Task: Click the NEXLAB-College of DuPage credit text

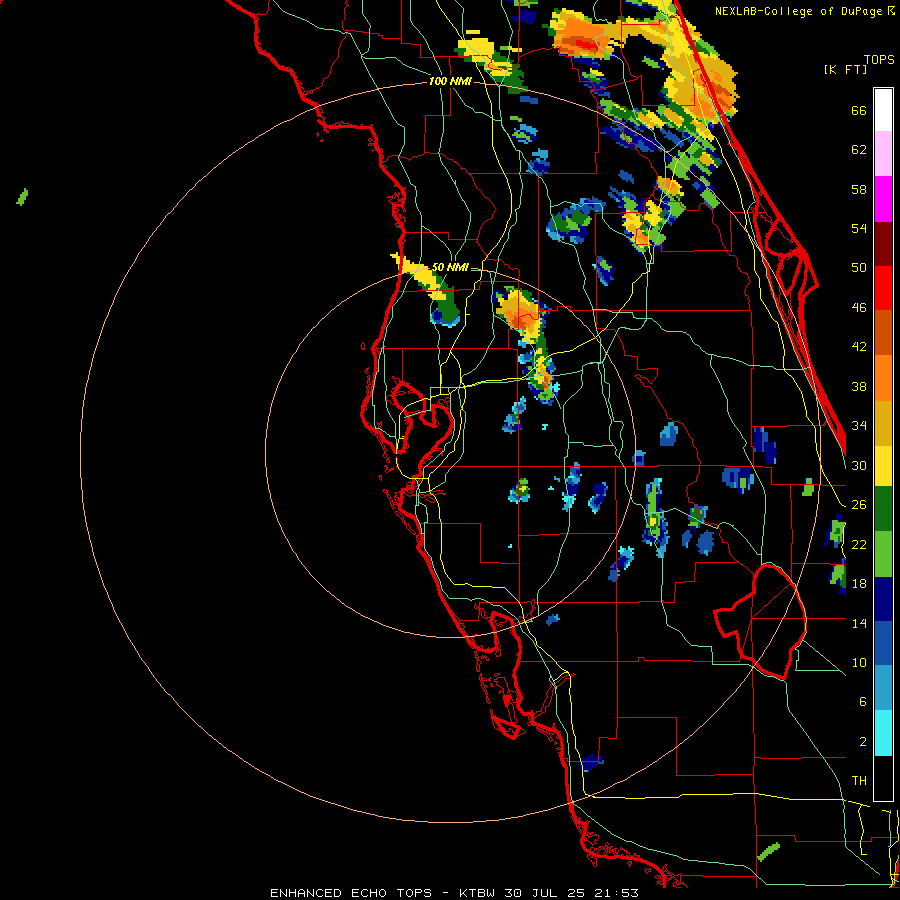Action: 805,11
